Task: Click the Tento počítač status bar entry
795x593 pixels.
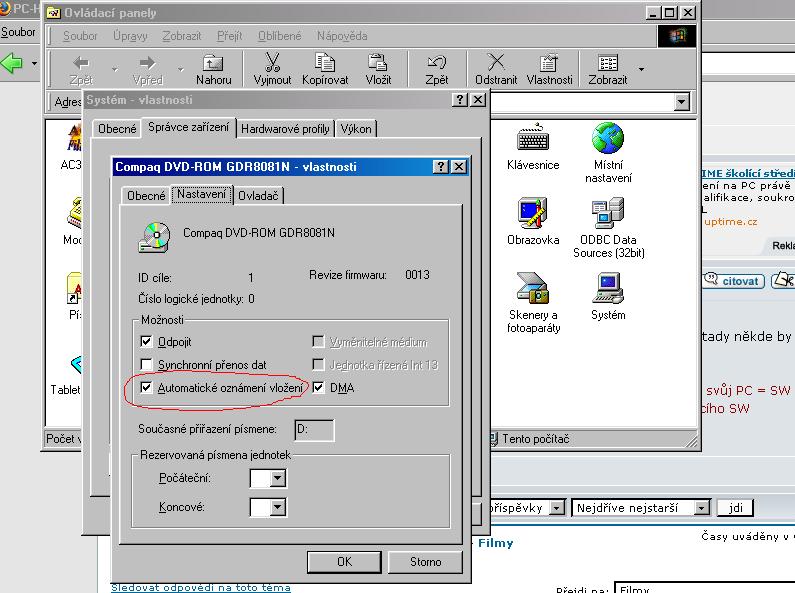Action: [x=535, y=439]
